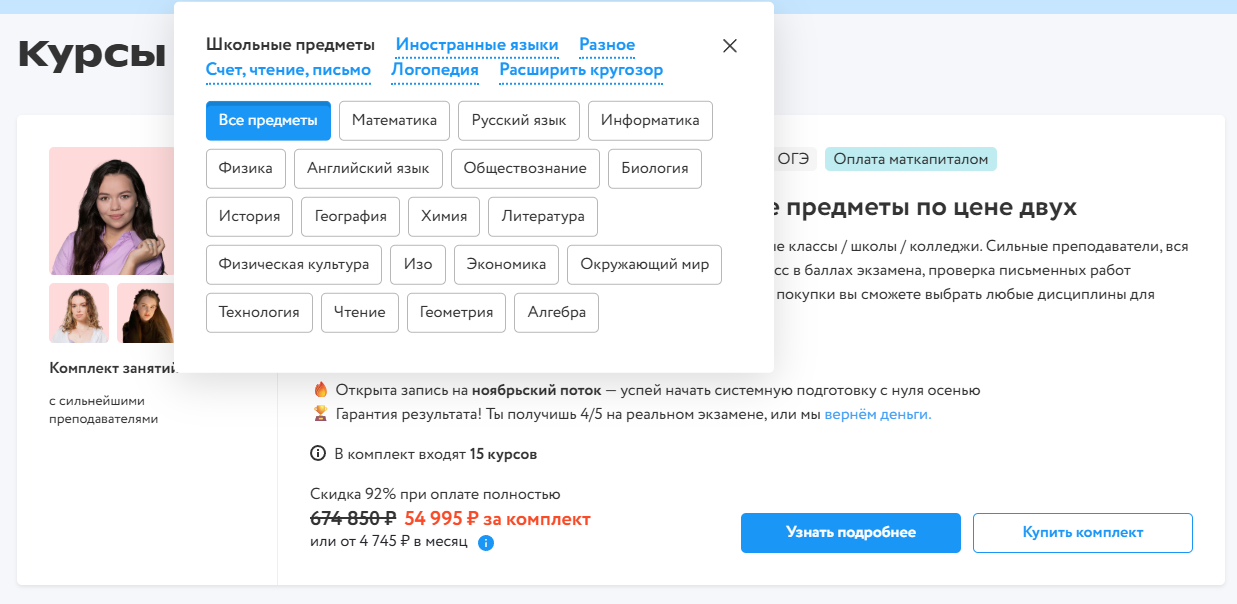1237x604 pixels.
Task: Switch to 'Иностранные языки' category tab
Action: tap(477, 45)
